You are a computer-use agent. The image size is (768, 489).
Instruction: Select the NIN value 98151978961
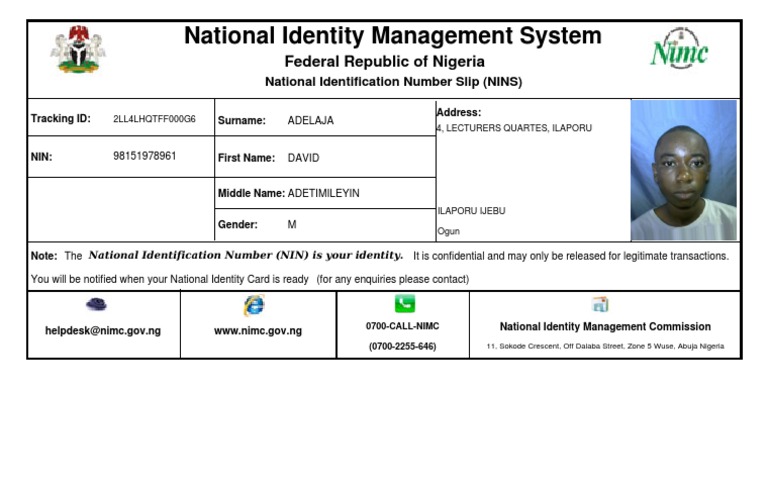point(144,156)
